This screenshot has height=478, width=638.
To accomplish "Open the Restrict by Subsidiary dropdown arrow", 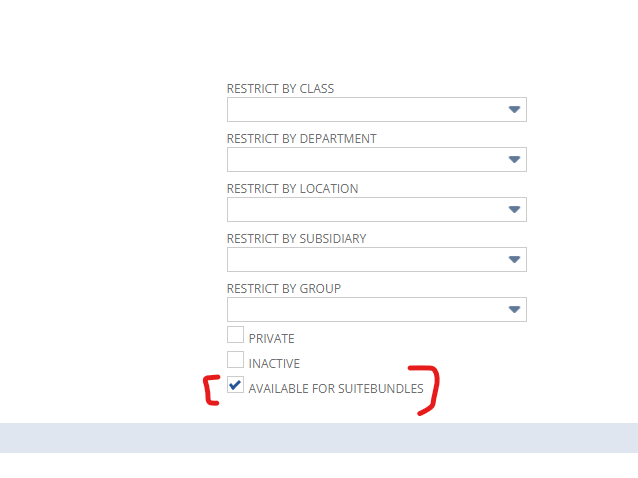I will coord(514,259).
